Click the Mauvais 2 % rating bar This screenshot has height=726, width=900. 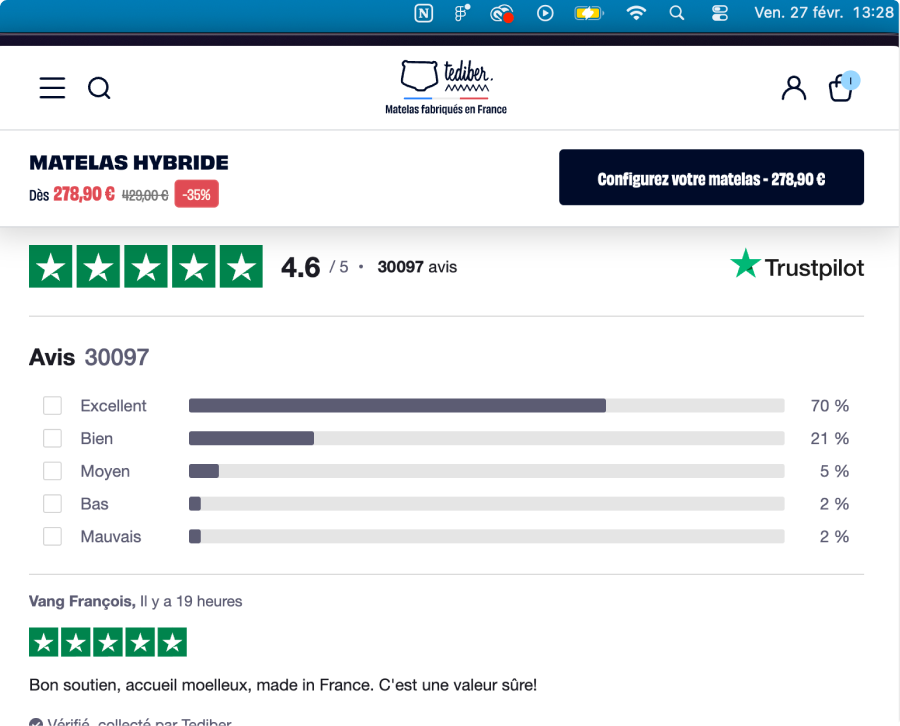tap(486, 536)
